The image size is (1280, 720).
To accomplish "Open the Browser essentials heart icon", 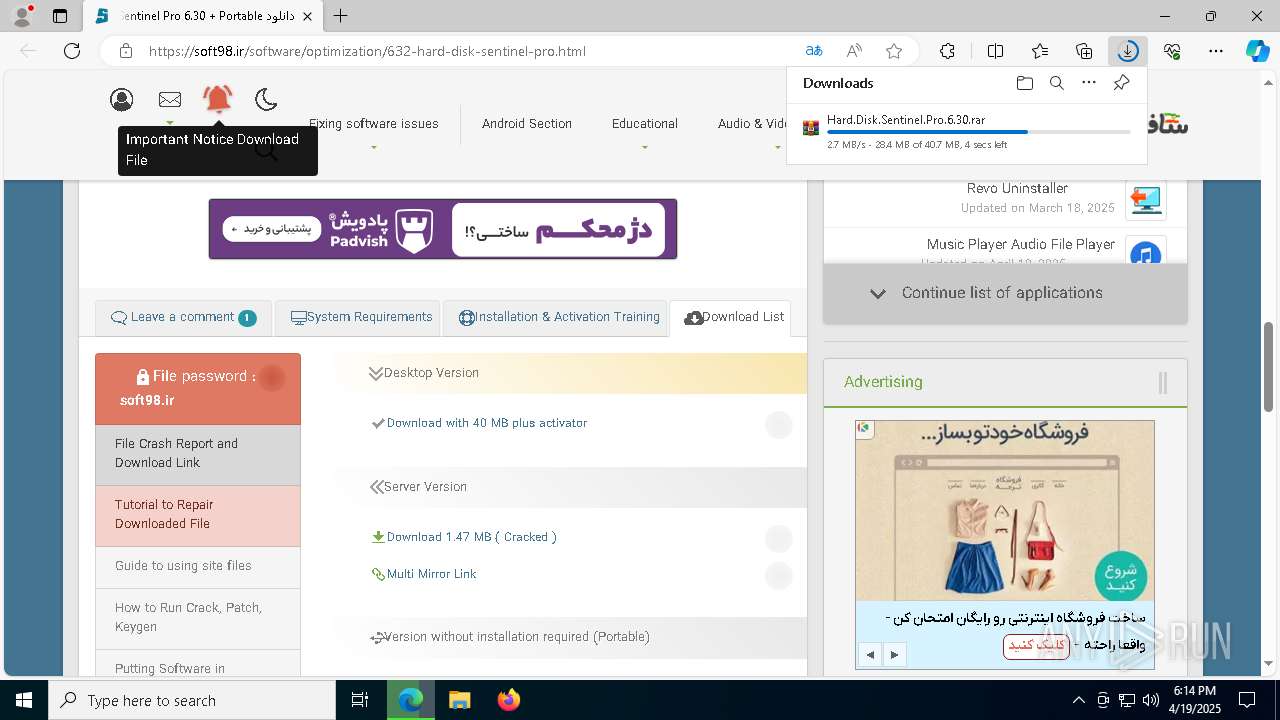I will click(1172, 51).
